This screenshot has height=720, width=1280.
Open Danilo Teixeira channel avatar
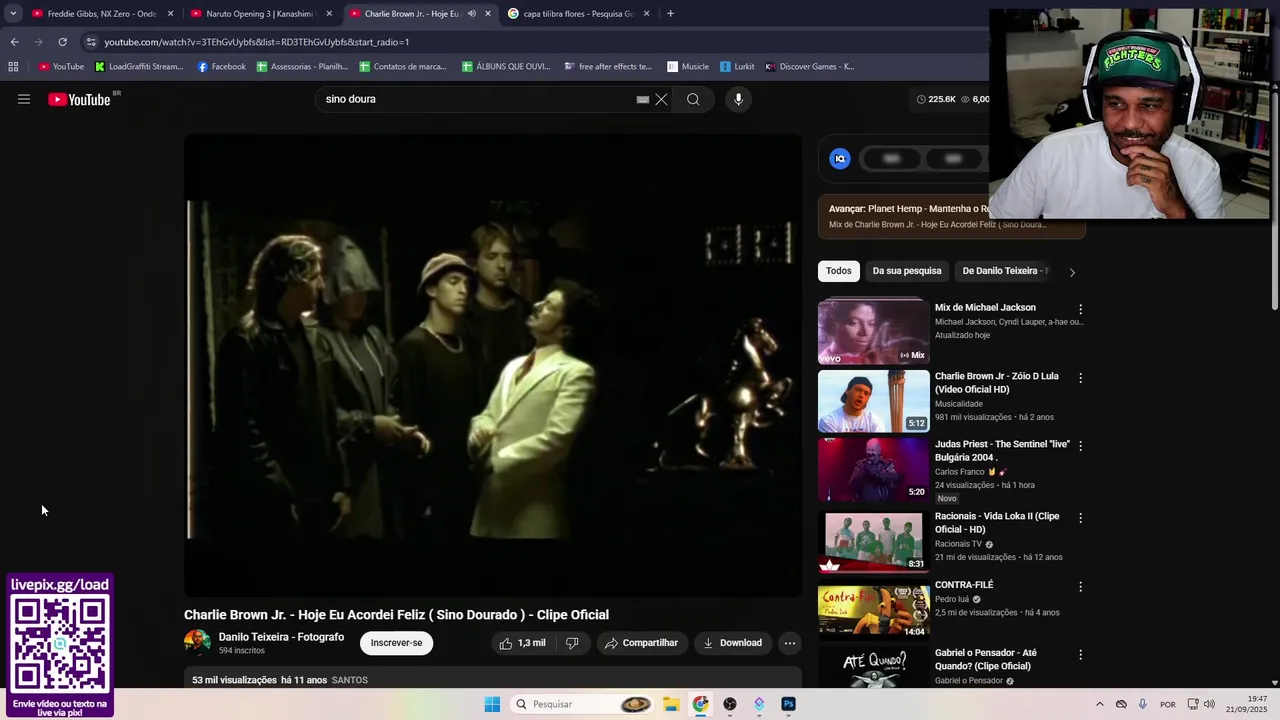[x=197, y=643]
